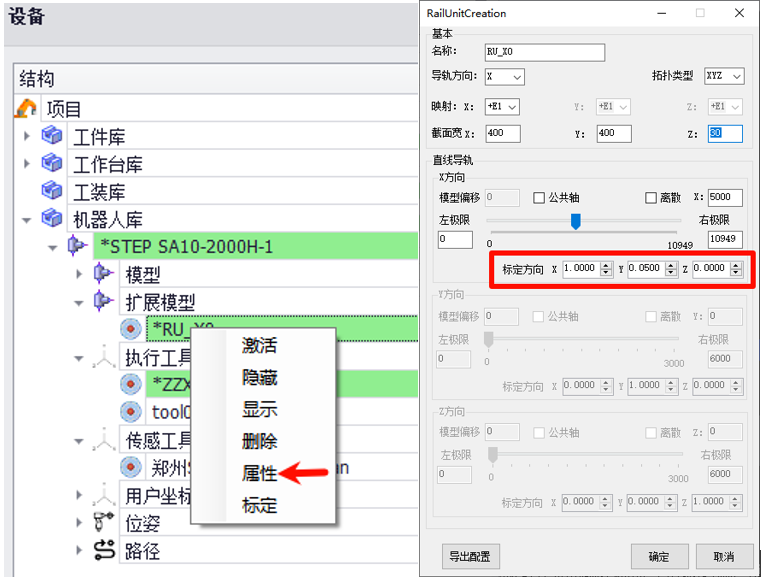Screen dimensions: 766x580
Task: Click the 路径 path icon
Action: click(x=103, y=550)
